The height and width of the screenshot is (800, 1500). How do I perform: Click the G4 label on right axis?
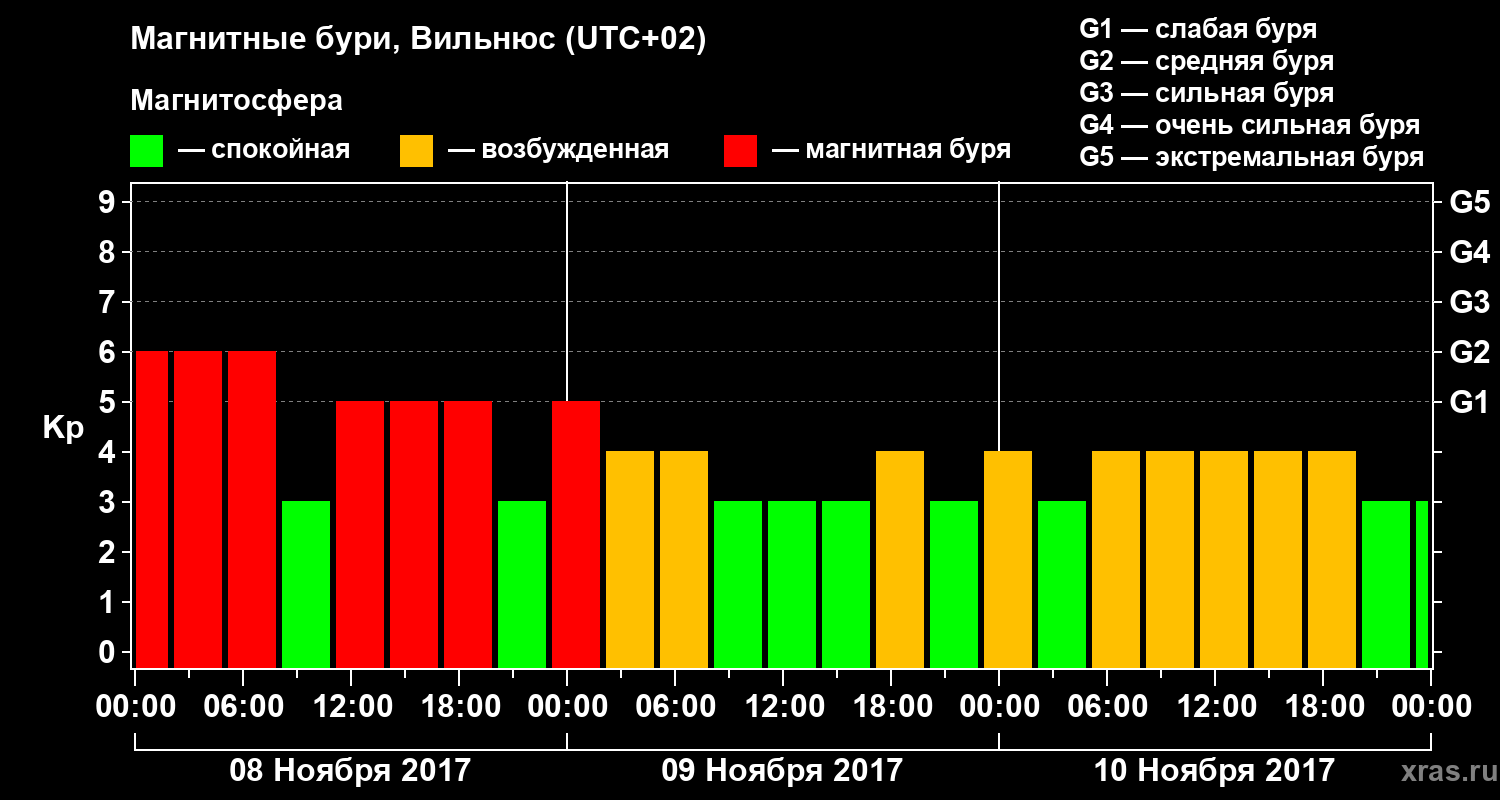[1469, 252]
